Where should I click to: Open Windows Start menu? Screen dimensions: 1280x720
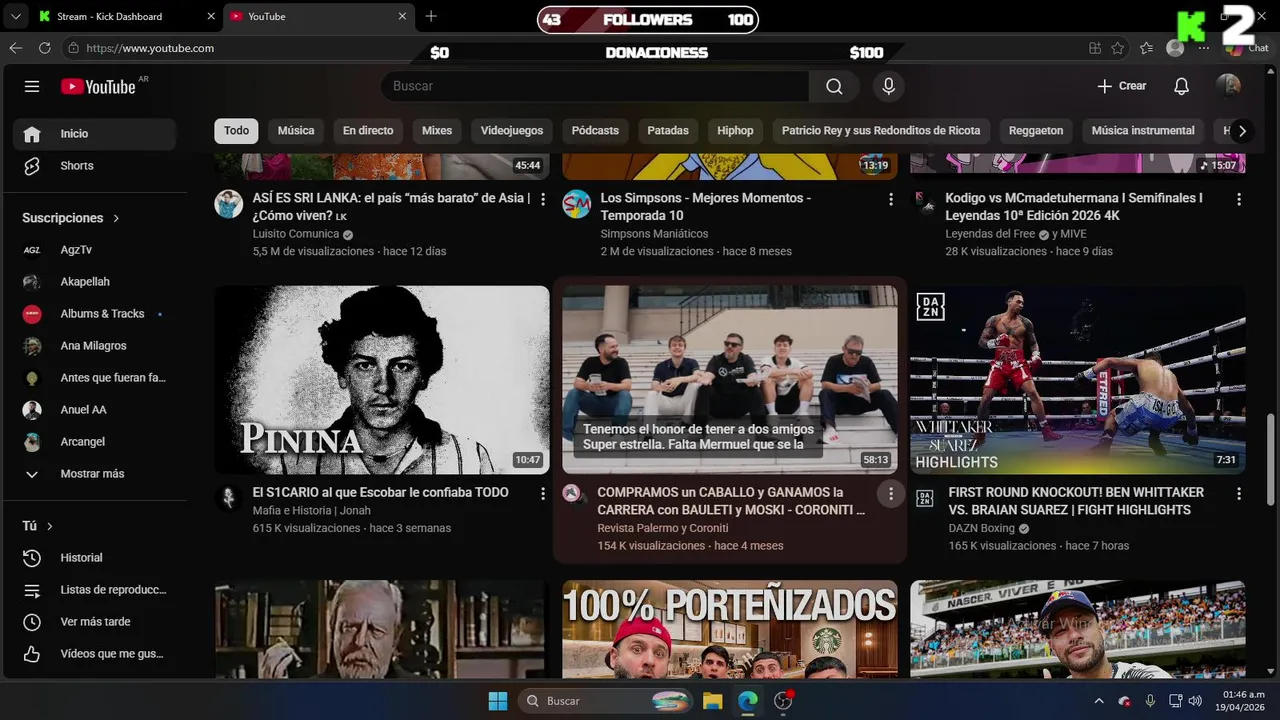[497, 701]
